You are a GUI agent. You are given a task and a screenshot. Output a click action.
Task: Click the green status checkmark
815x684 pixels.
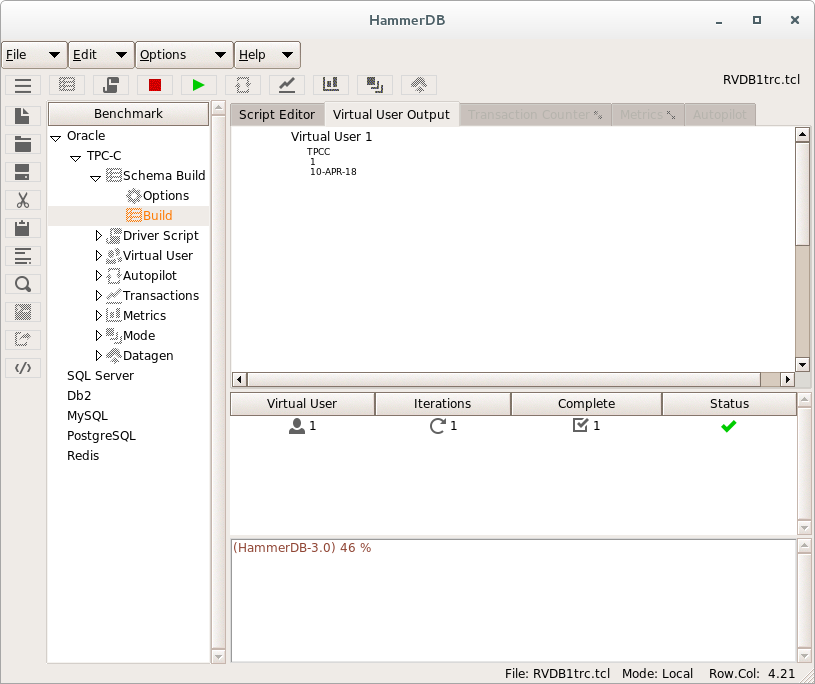[729, 426]
